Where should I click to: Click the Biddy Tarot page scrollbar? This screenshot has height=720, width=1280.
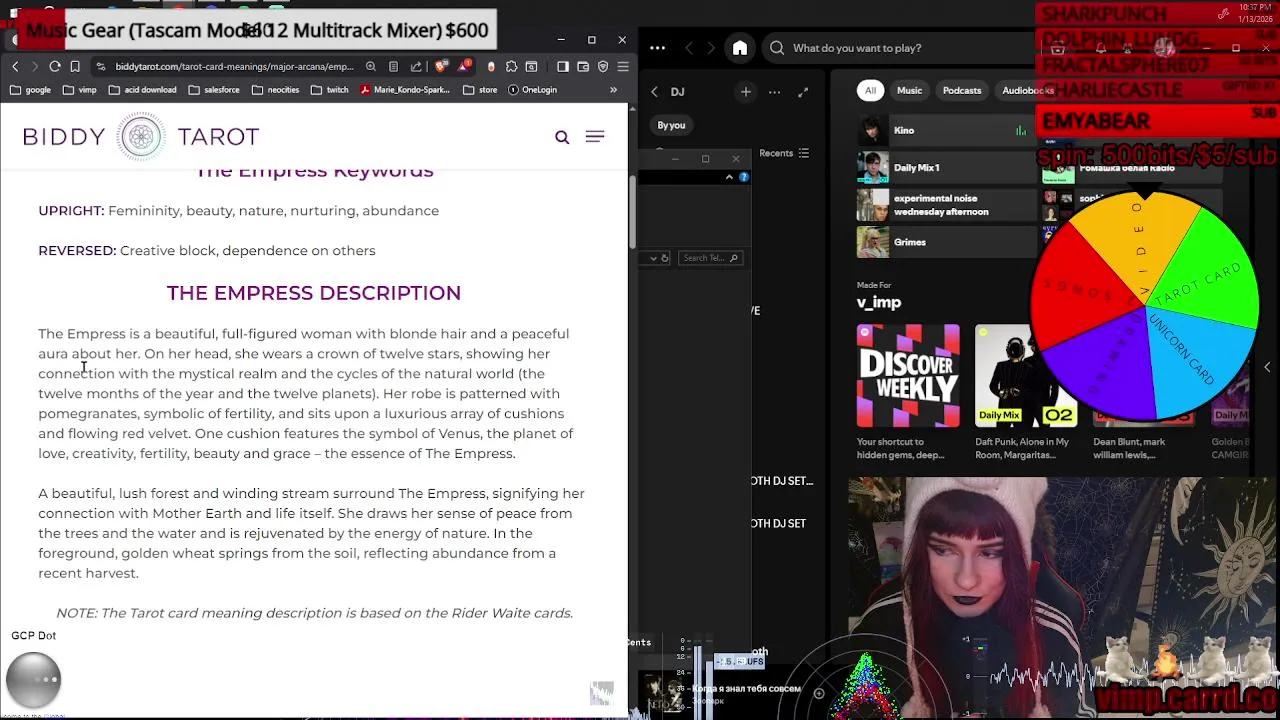pos(632,212)
